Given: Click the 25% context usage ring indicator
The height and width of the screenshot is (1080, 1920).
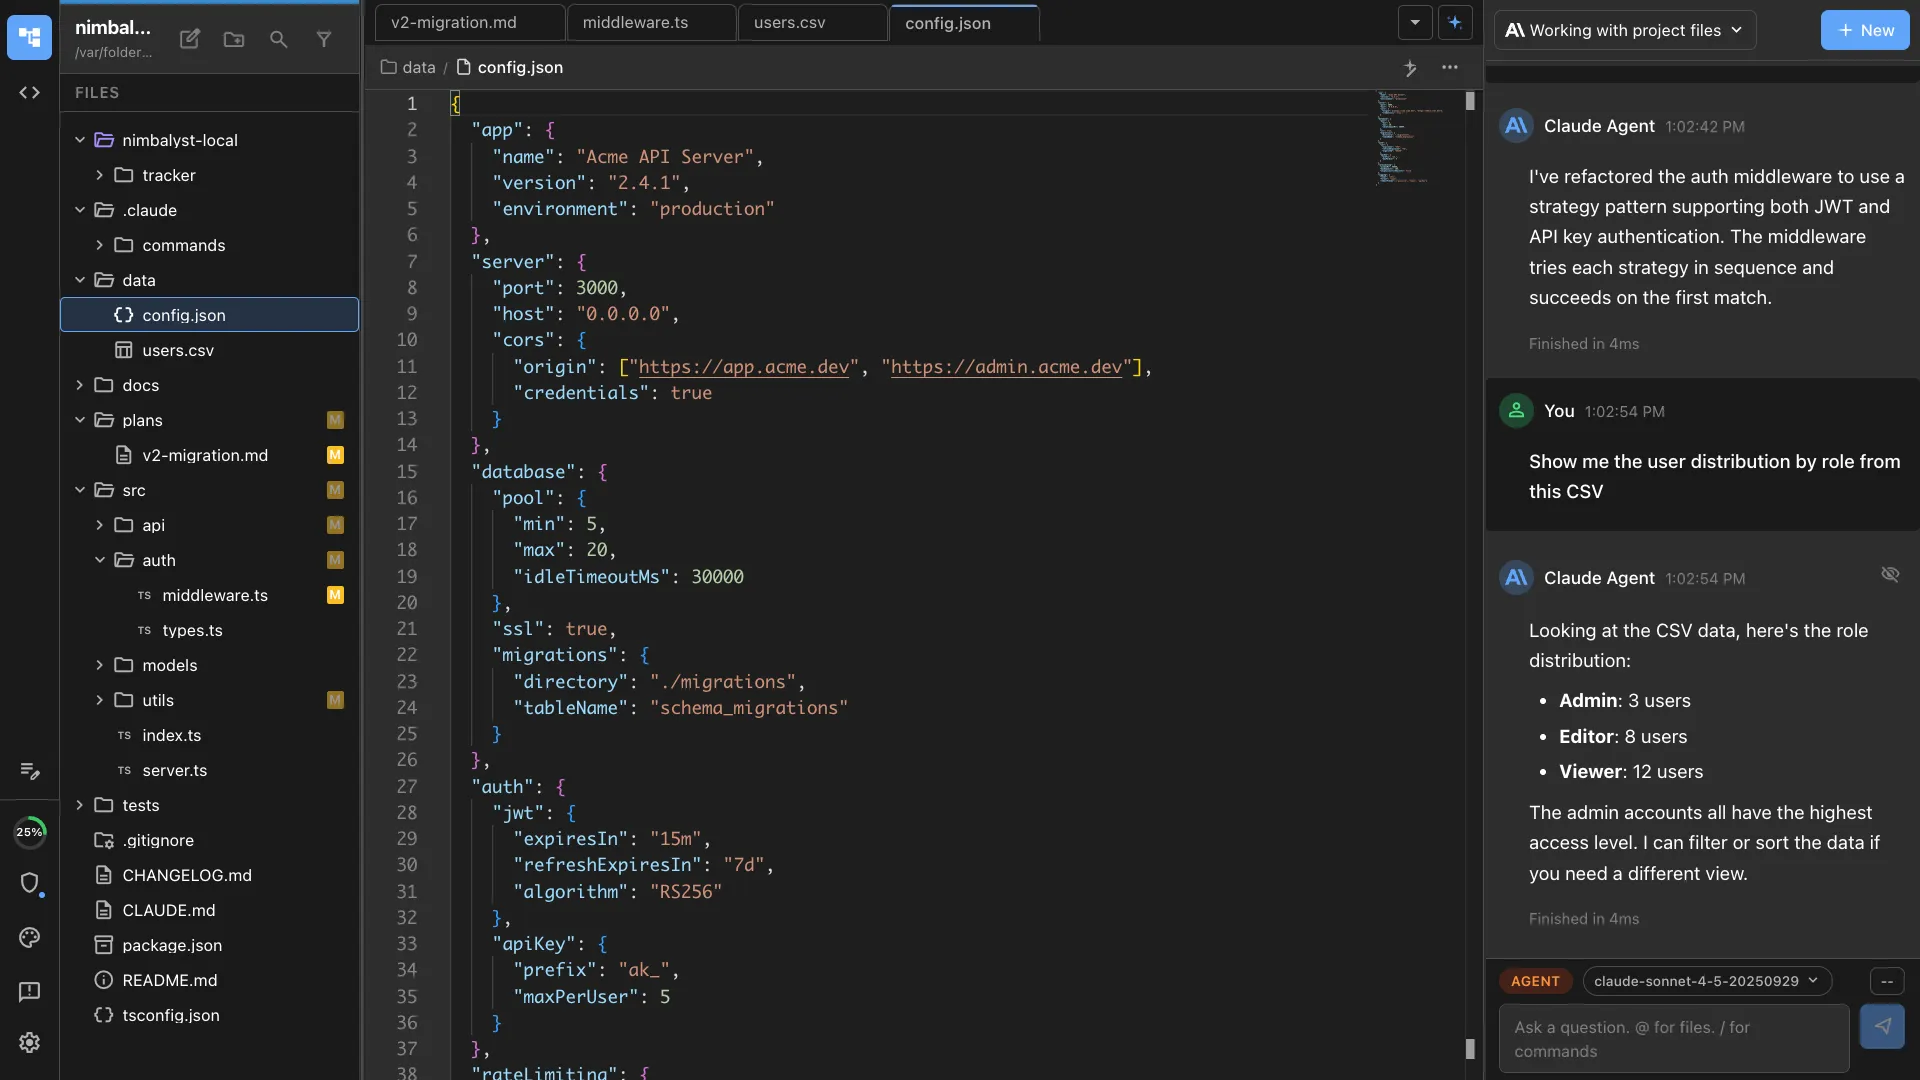Looking at the screenshot, I should tap(29, 832).
